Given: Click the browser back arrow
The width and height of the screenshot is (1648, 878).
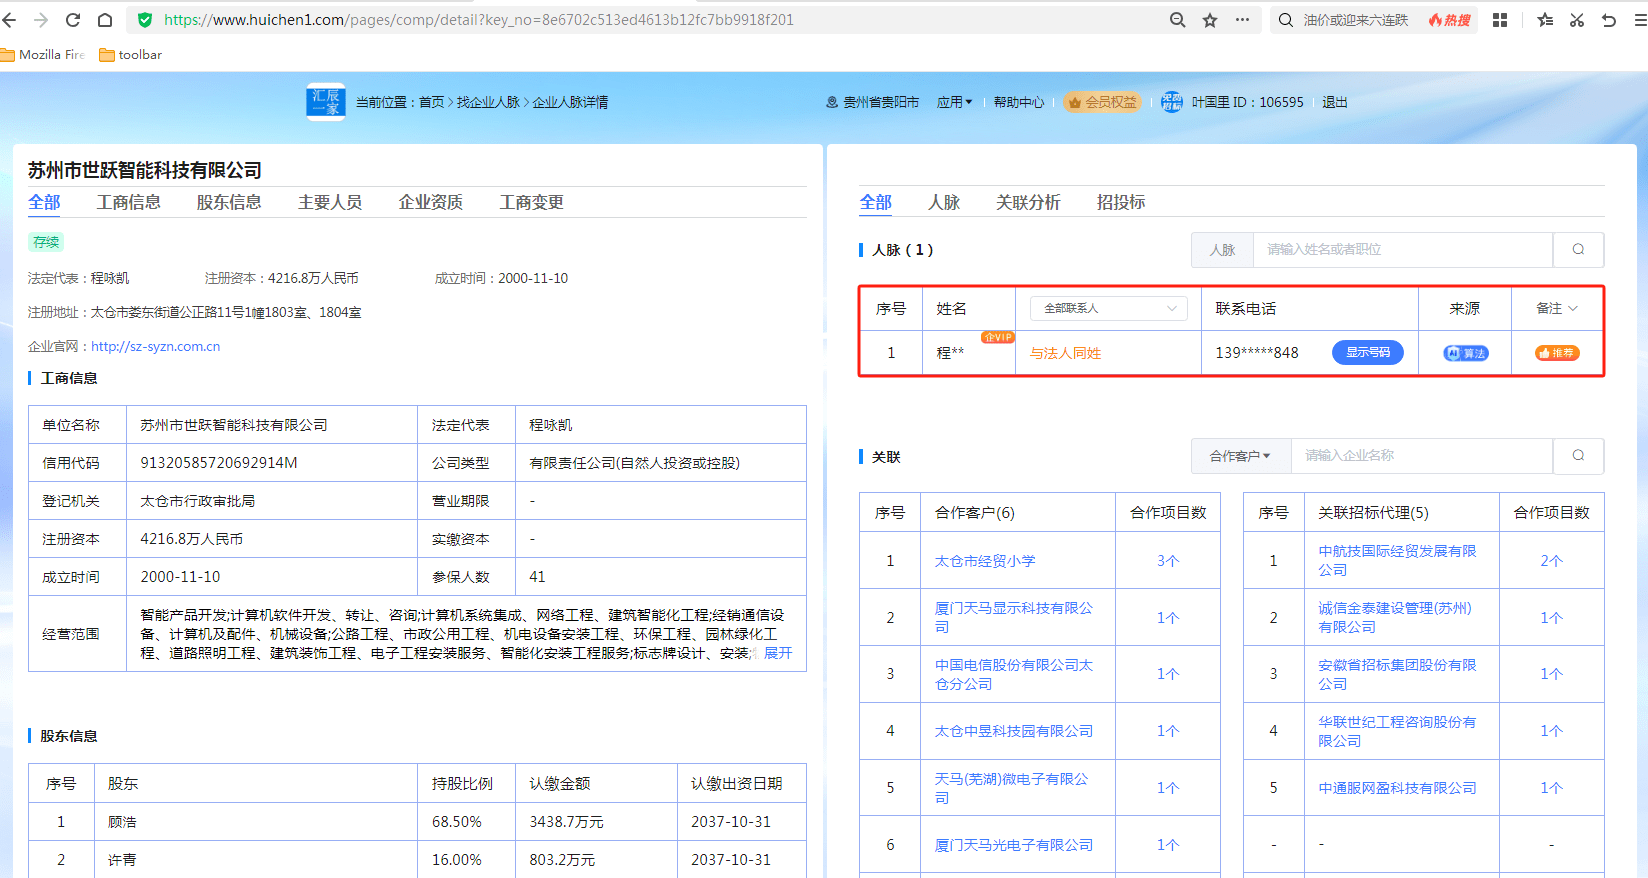Looking at the screenshot, I should [x=9, y=20].
